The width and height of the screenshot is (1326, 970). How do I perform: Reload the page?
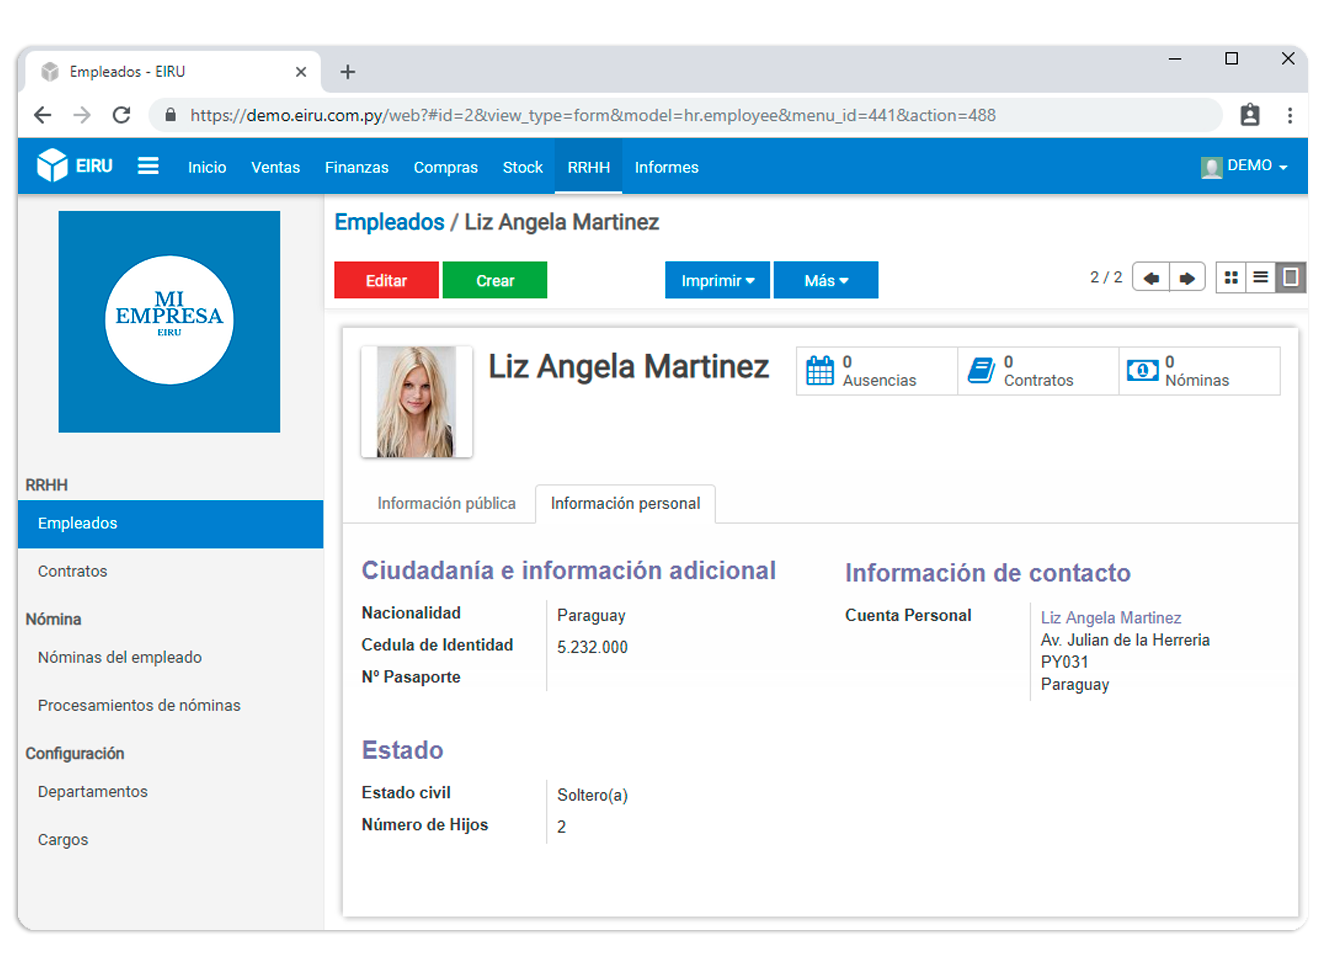(121, 115)
